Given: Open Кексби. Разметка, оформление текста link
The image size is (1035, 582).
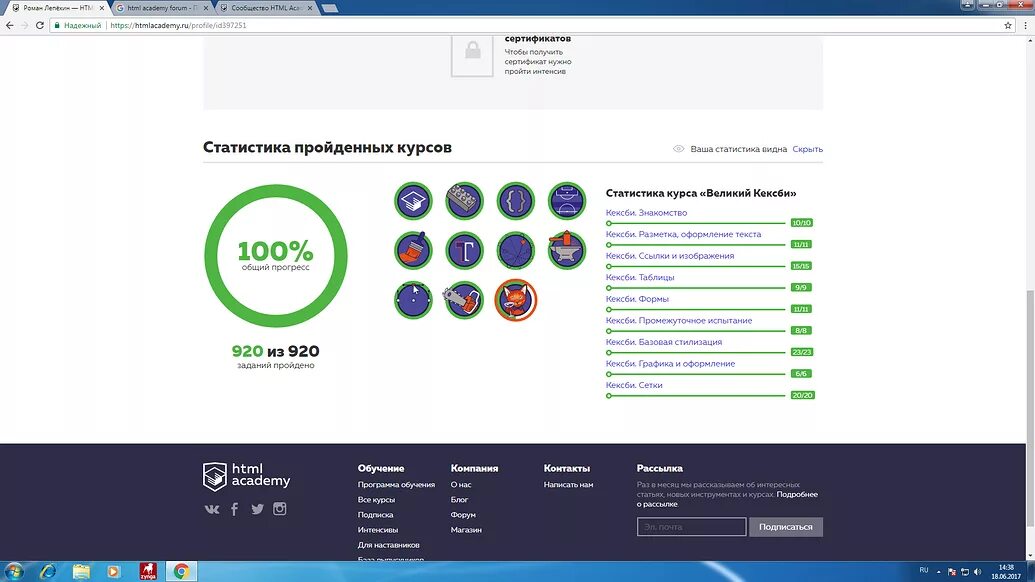Looking at the screenshot, I should click(683, 234).
